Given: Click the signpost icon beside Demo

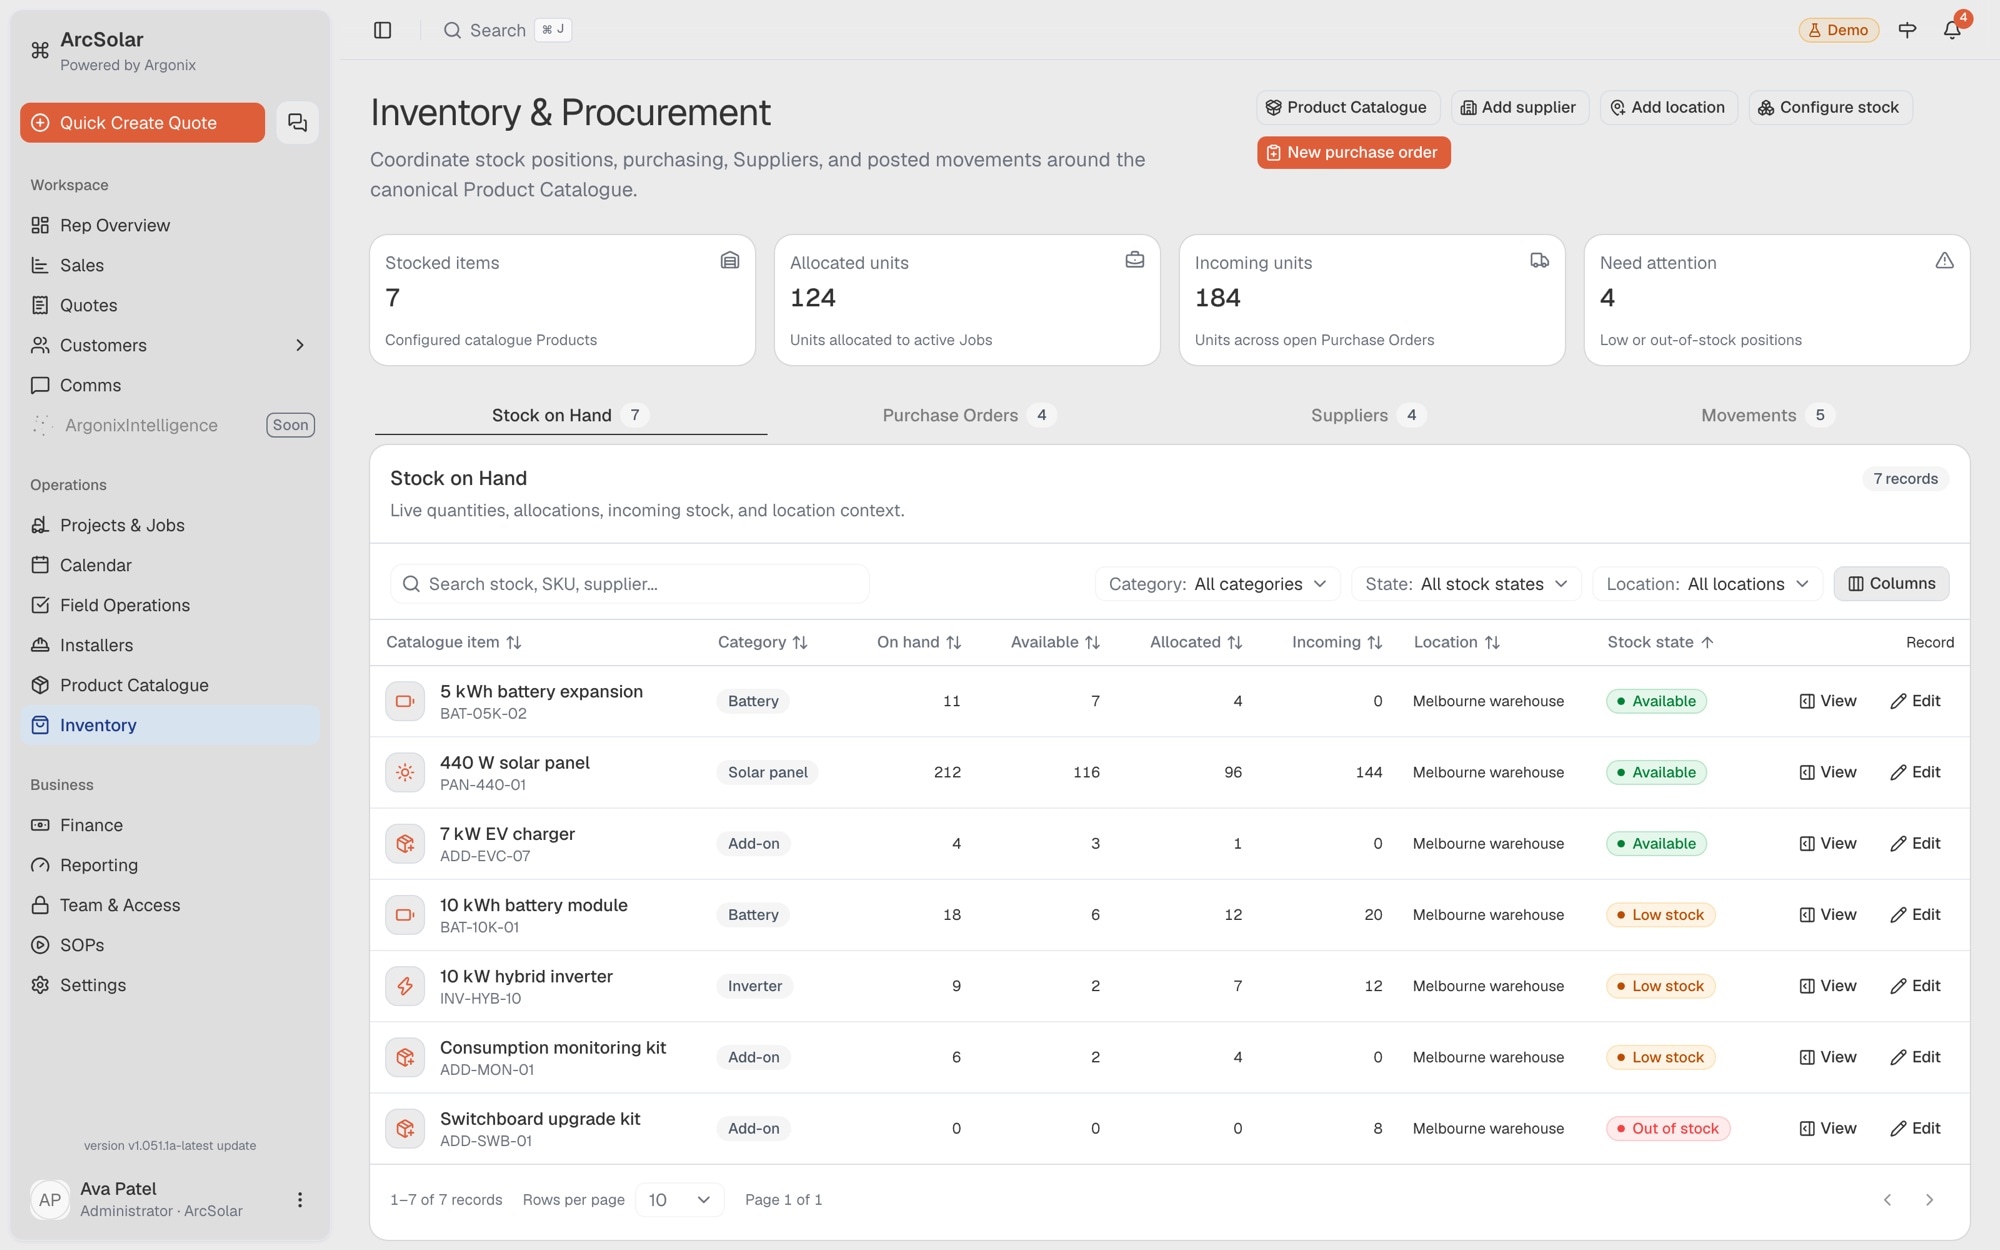Looking at the screenshot, I should 1907,30.
